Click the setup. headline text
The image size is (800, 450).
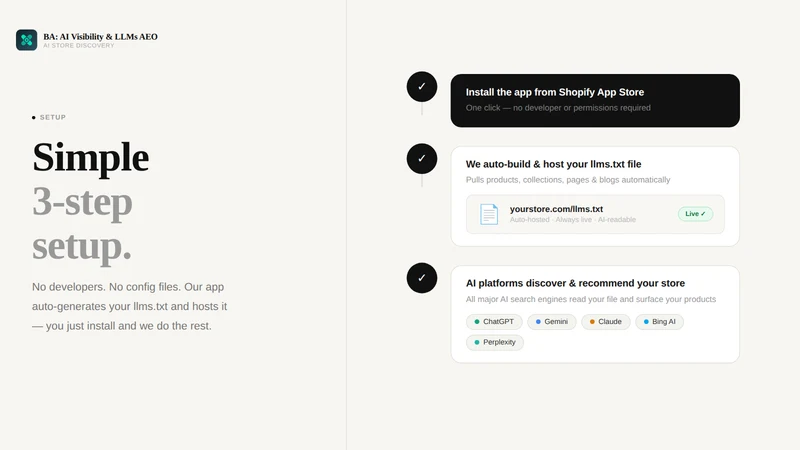coord(82,246)
